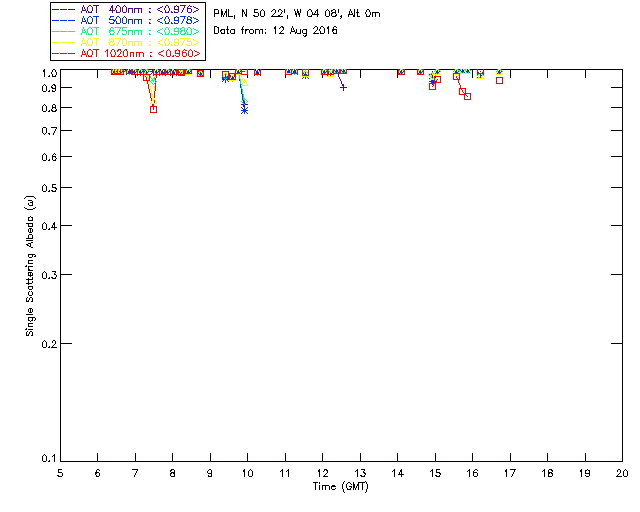Select legend text 'AOT 500nm : <0.978>'
The height and width of the screenshot is (512, 640).
(x=140, y=20)
